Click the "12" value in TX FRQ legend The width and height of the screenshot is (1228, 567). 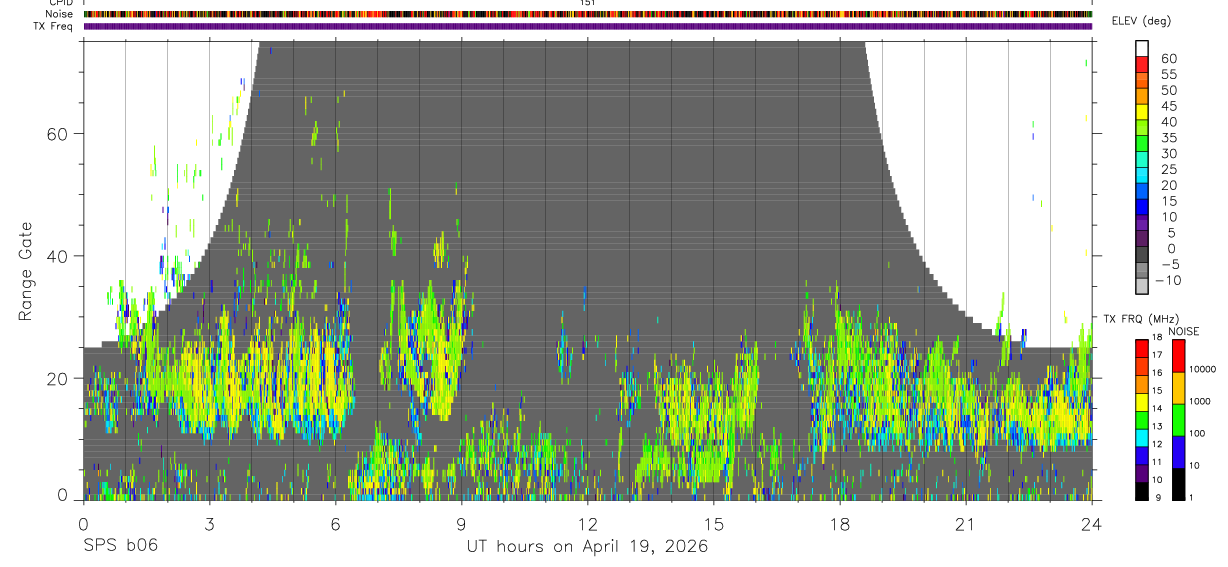1157,444
